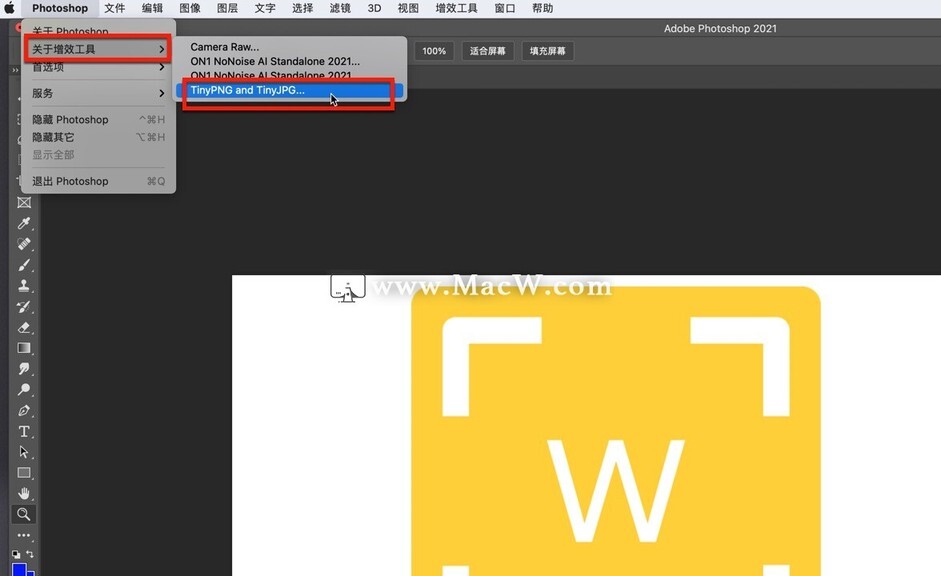Choose 隐藏 Photoshop from the menu
The height and width of the screenshot is (576, 941).
tap(98, 119)
